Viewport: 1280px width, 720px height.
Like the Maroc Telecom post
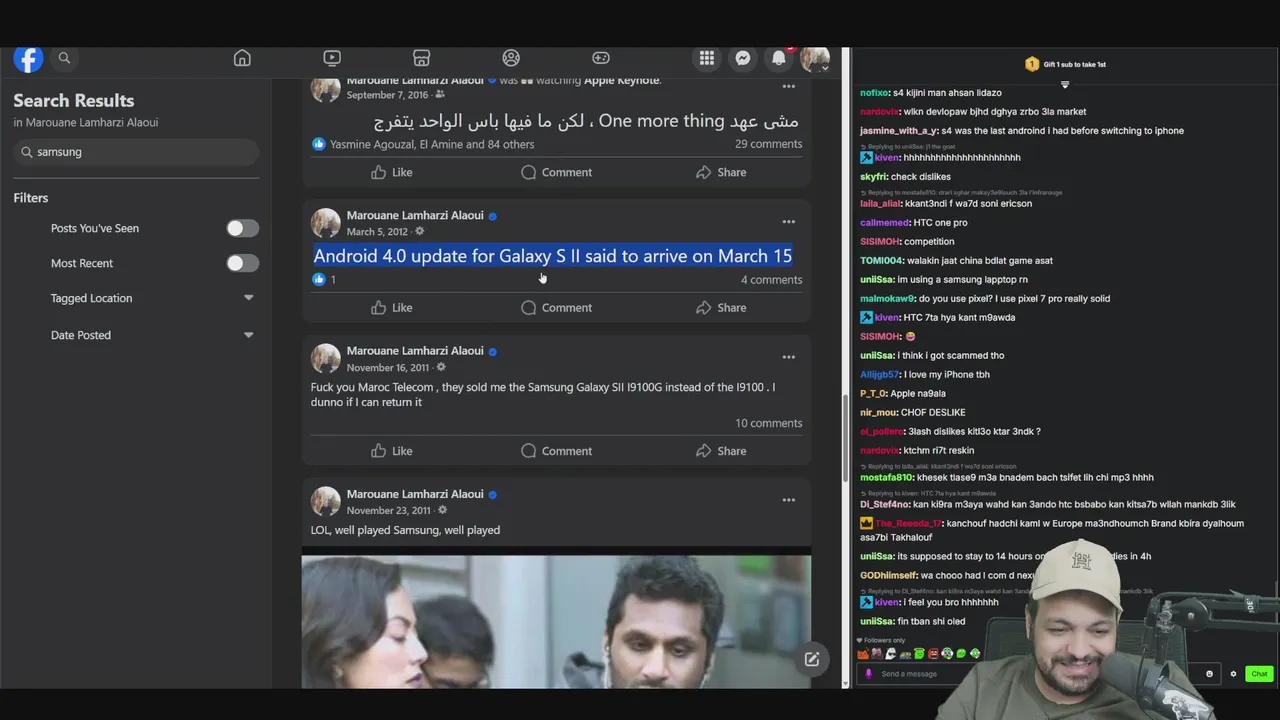[392, 451]
